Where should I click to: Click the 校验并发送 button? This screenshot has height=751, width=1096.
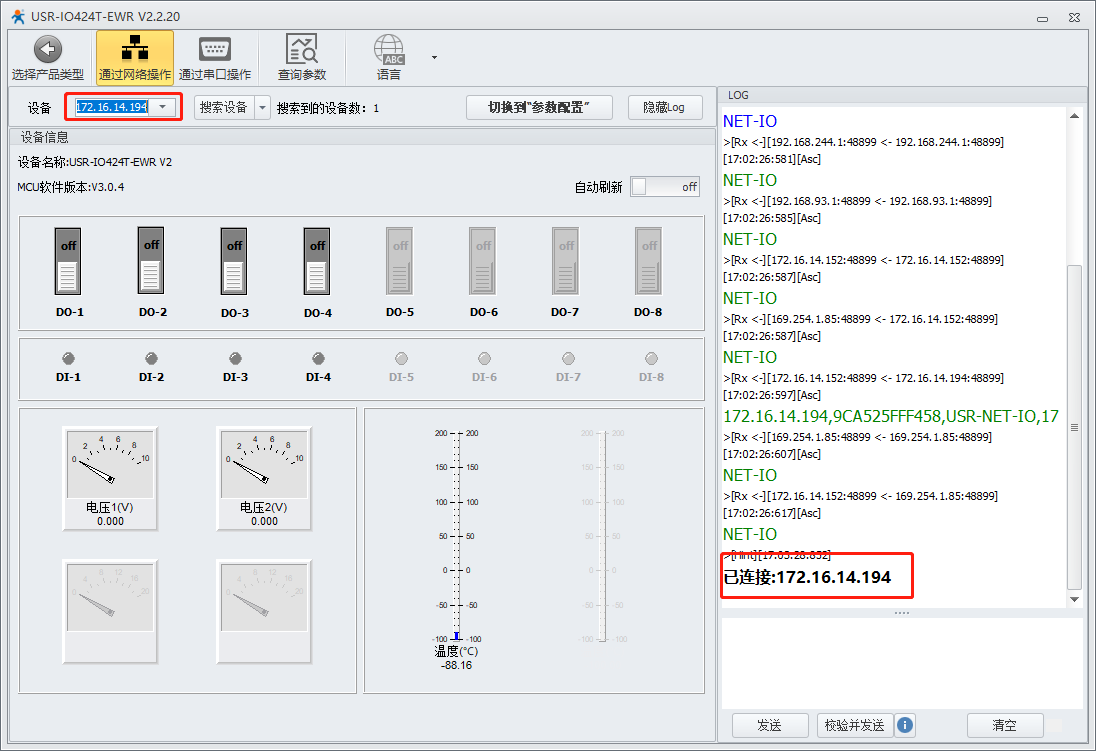point(855,725)
